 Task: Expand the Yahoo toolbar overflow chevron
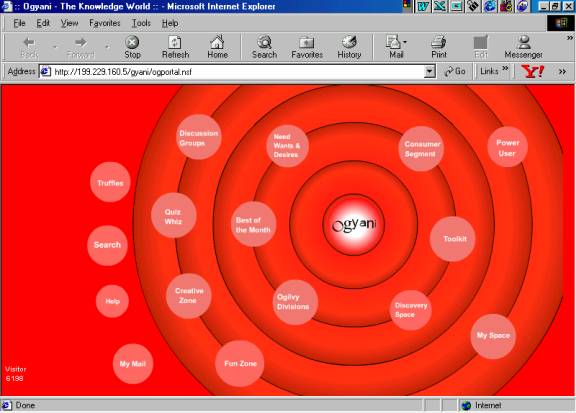tap(562, 71)
